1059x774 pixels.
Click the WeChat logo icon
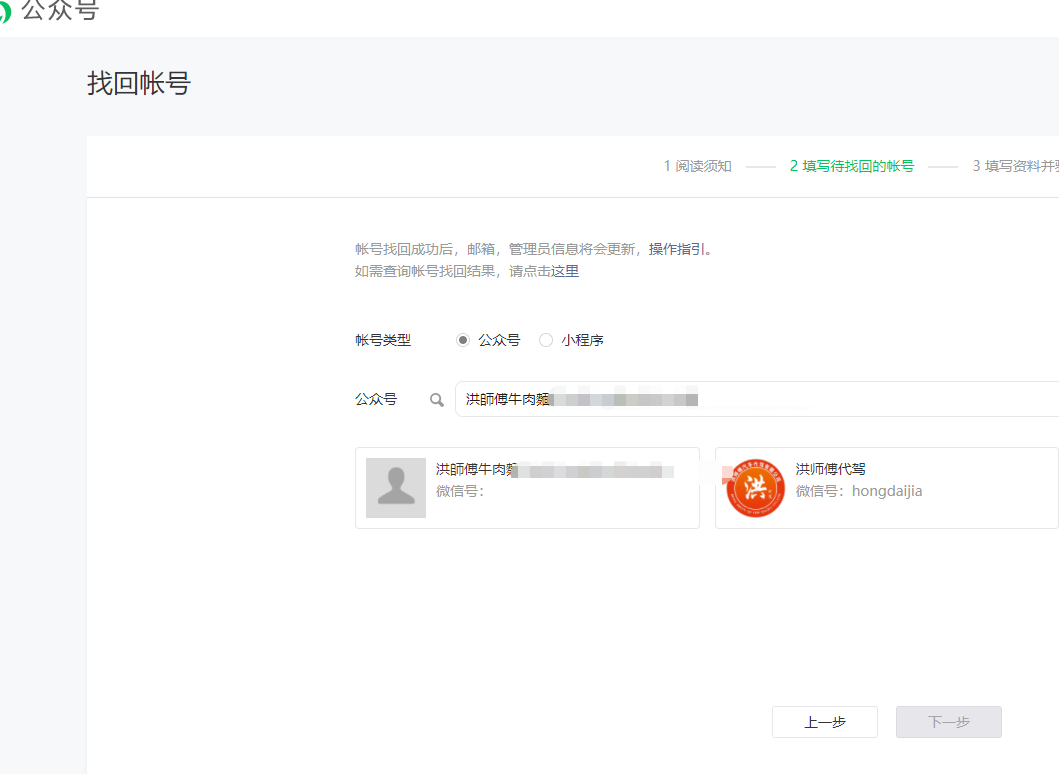point(4,12)
